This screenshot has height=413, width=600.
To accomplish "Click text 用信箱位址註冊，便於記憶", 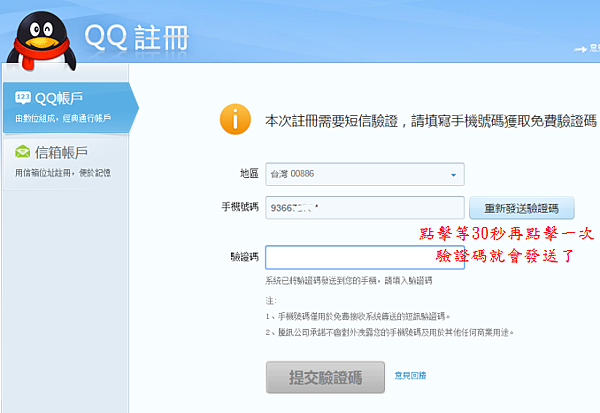I will tap(63, 173).
